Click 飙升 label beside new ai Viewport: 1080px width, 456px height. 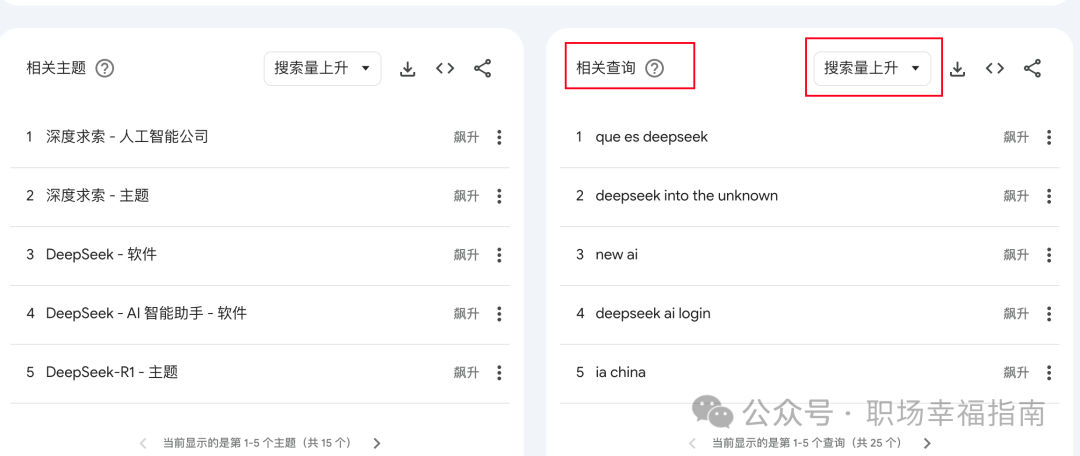coord(1016,255)
